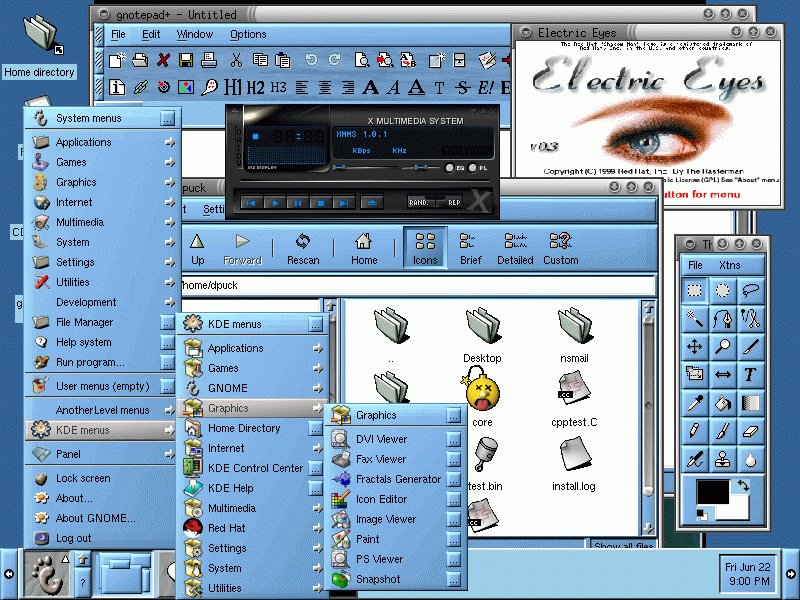This screenshot has height=600, width=800.
Task: Click the new document icon in gnotepad+
Action: [x=117, y=60]
